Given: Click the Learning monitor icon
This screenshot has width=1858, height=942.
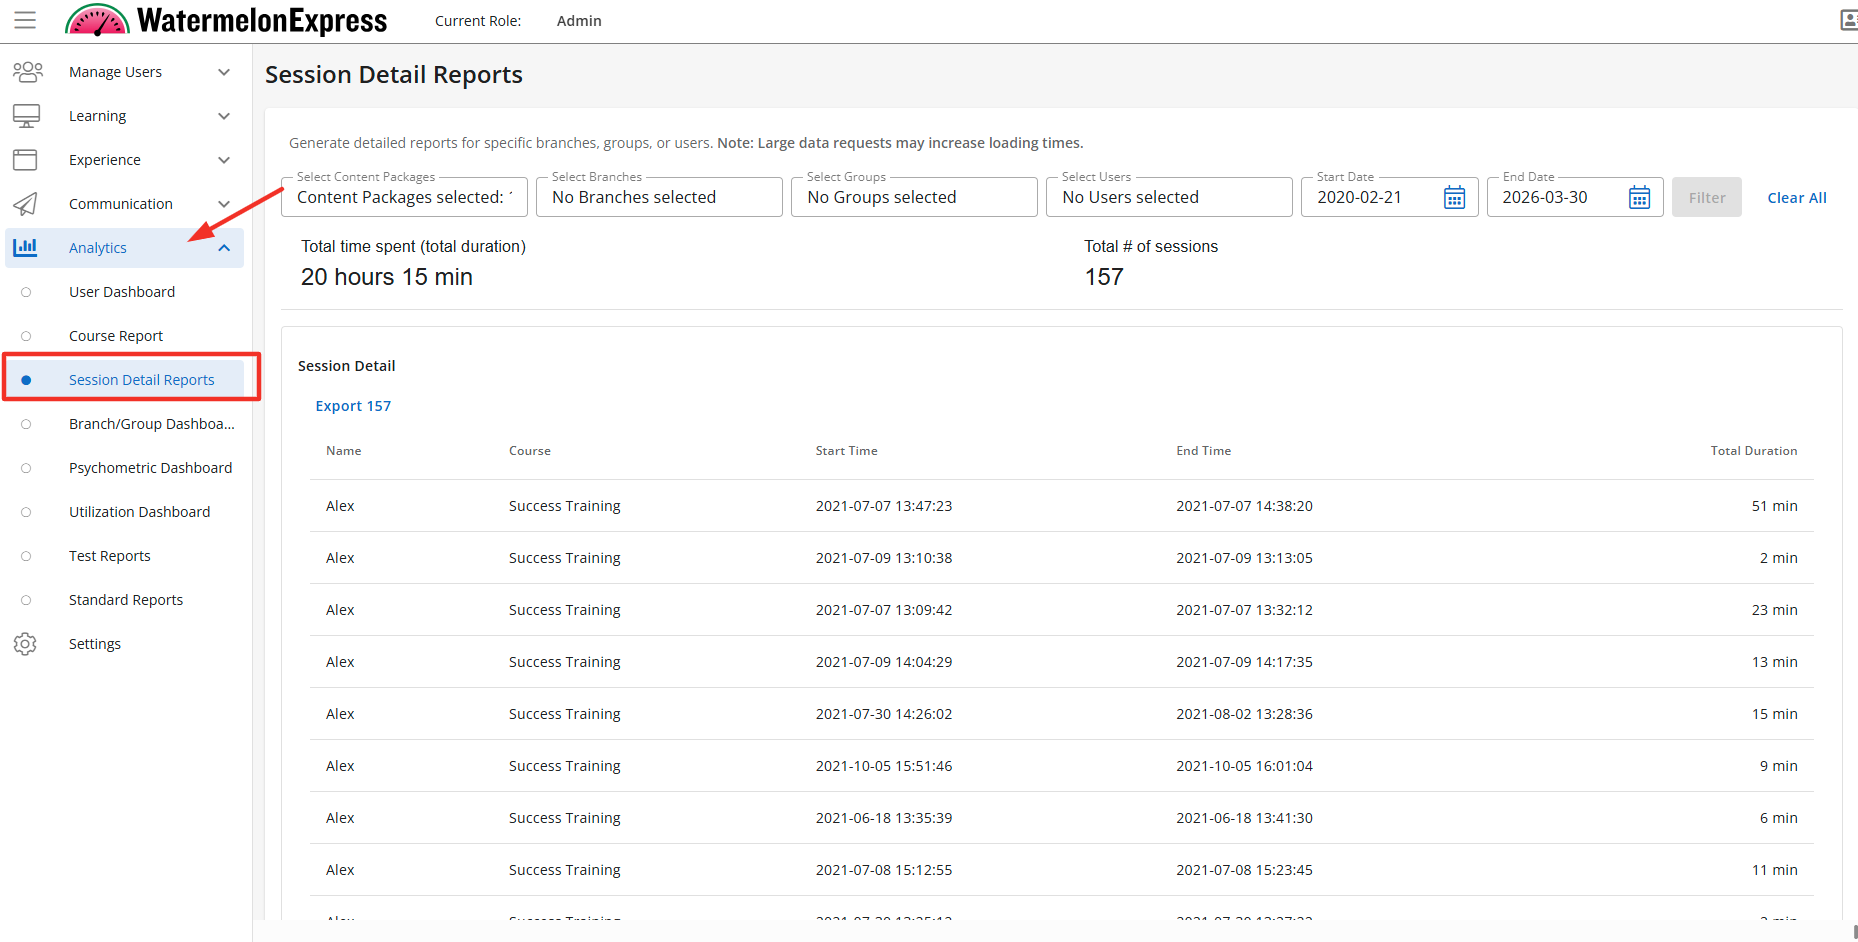Looking at the screenshot, I should point(27,116).
